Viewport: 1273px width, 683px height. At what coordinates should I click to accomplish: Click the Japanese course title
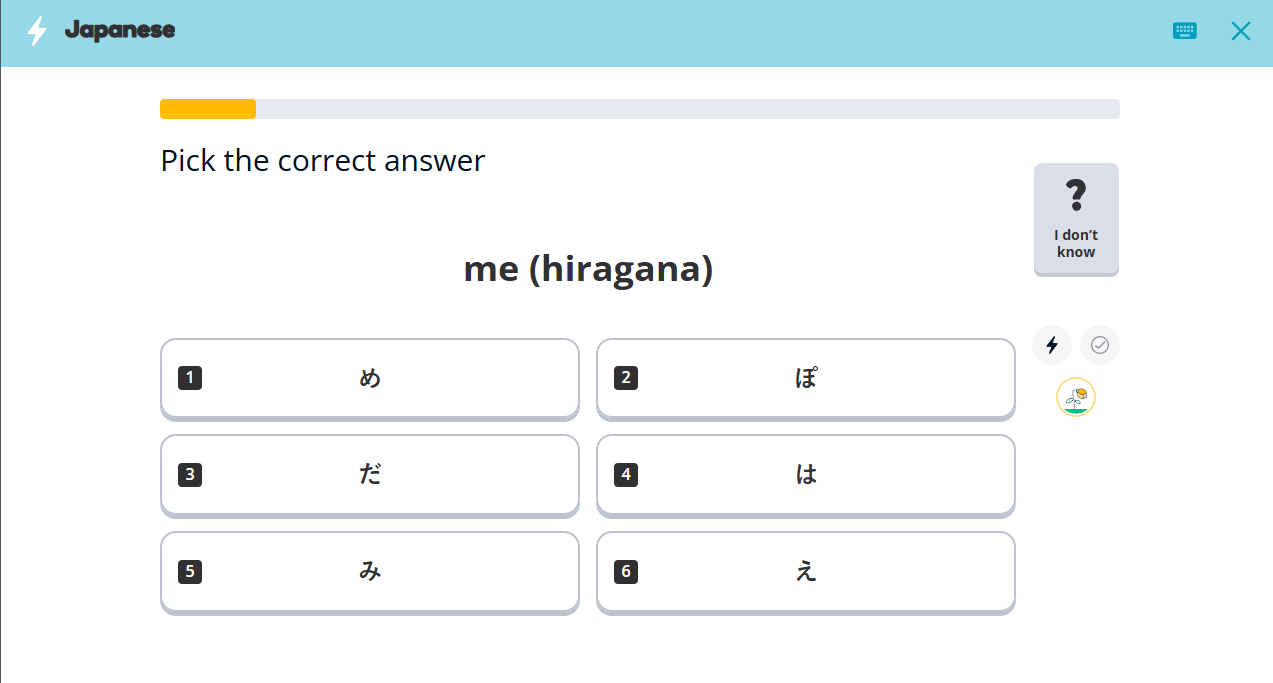pos(120,31)
